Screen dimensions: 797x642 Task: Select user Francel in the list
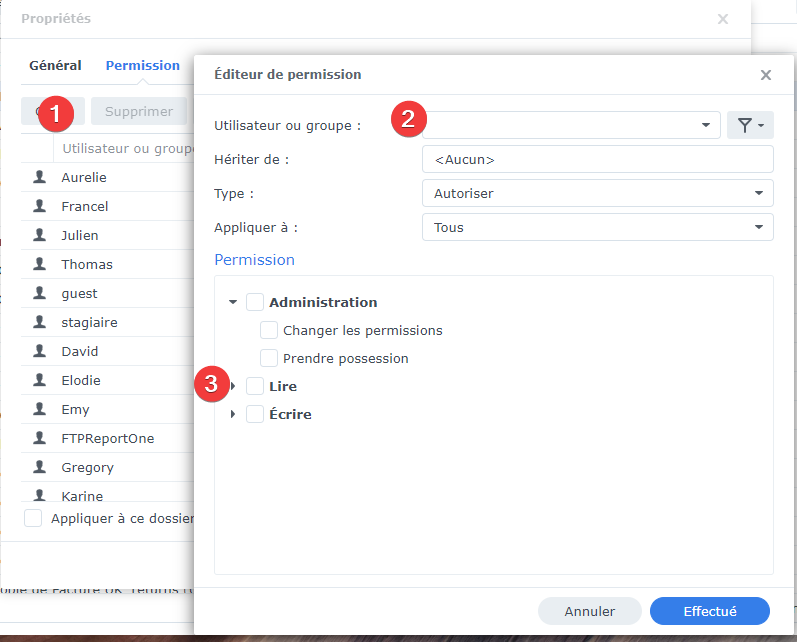pos(107,206)
